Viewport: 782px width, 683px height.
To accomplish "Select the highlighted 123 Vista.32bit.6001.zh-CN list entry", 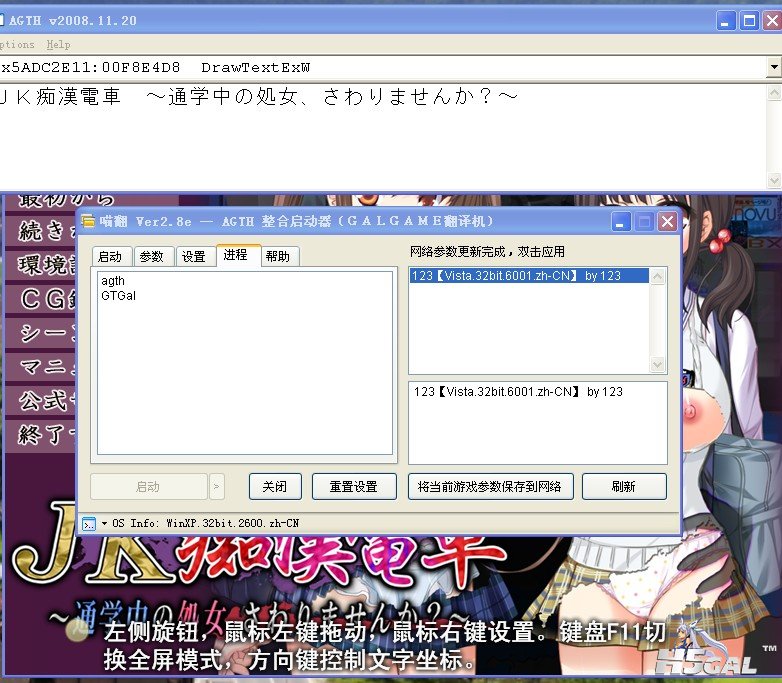I will 529,276.
